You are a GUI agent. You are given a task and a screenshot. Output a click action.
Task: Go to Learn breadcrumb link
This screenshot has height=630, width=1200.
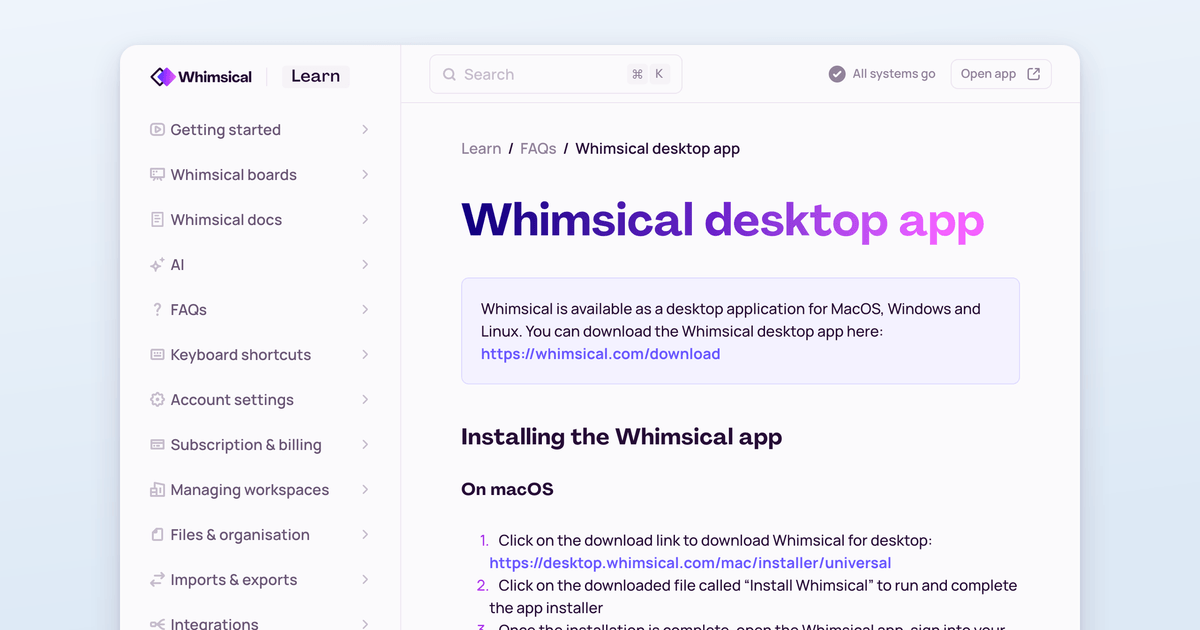tap(481, 149)
